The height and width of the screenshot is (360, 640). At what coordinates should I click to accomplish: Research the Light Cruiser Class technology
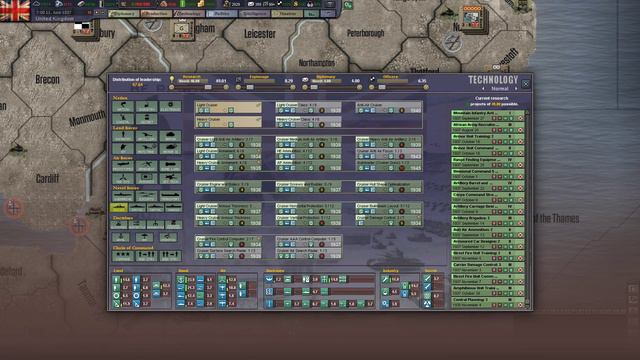(308, 108)
